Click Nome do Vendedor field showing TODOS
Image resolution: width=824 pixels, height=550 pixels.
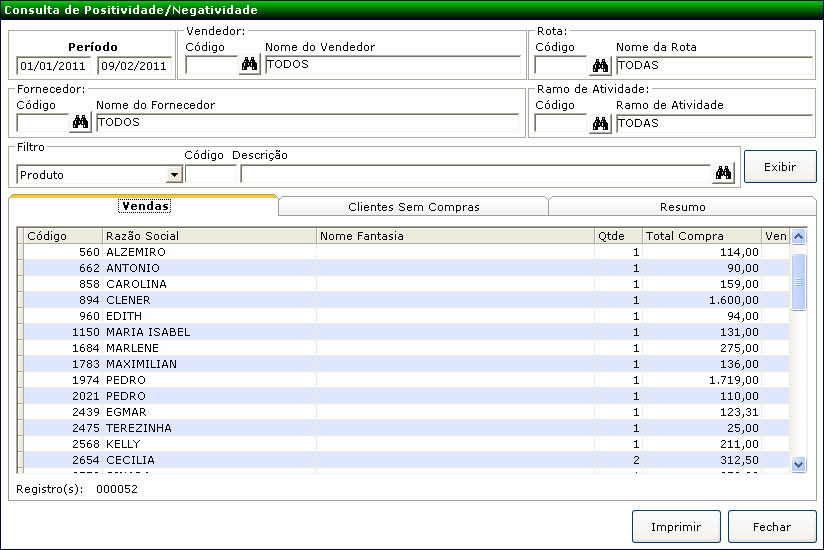(392, 65)
